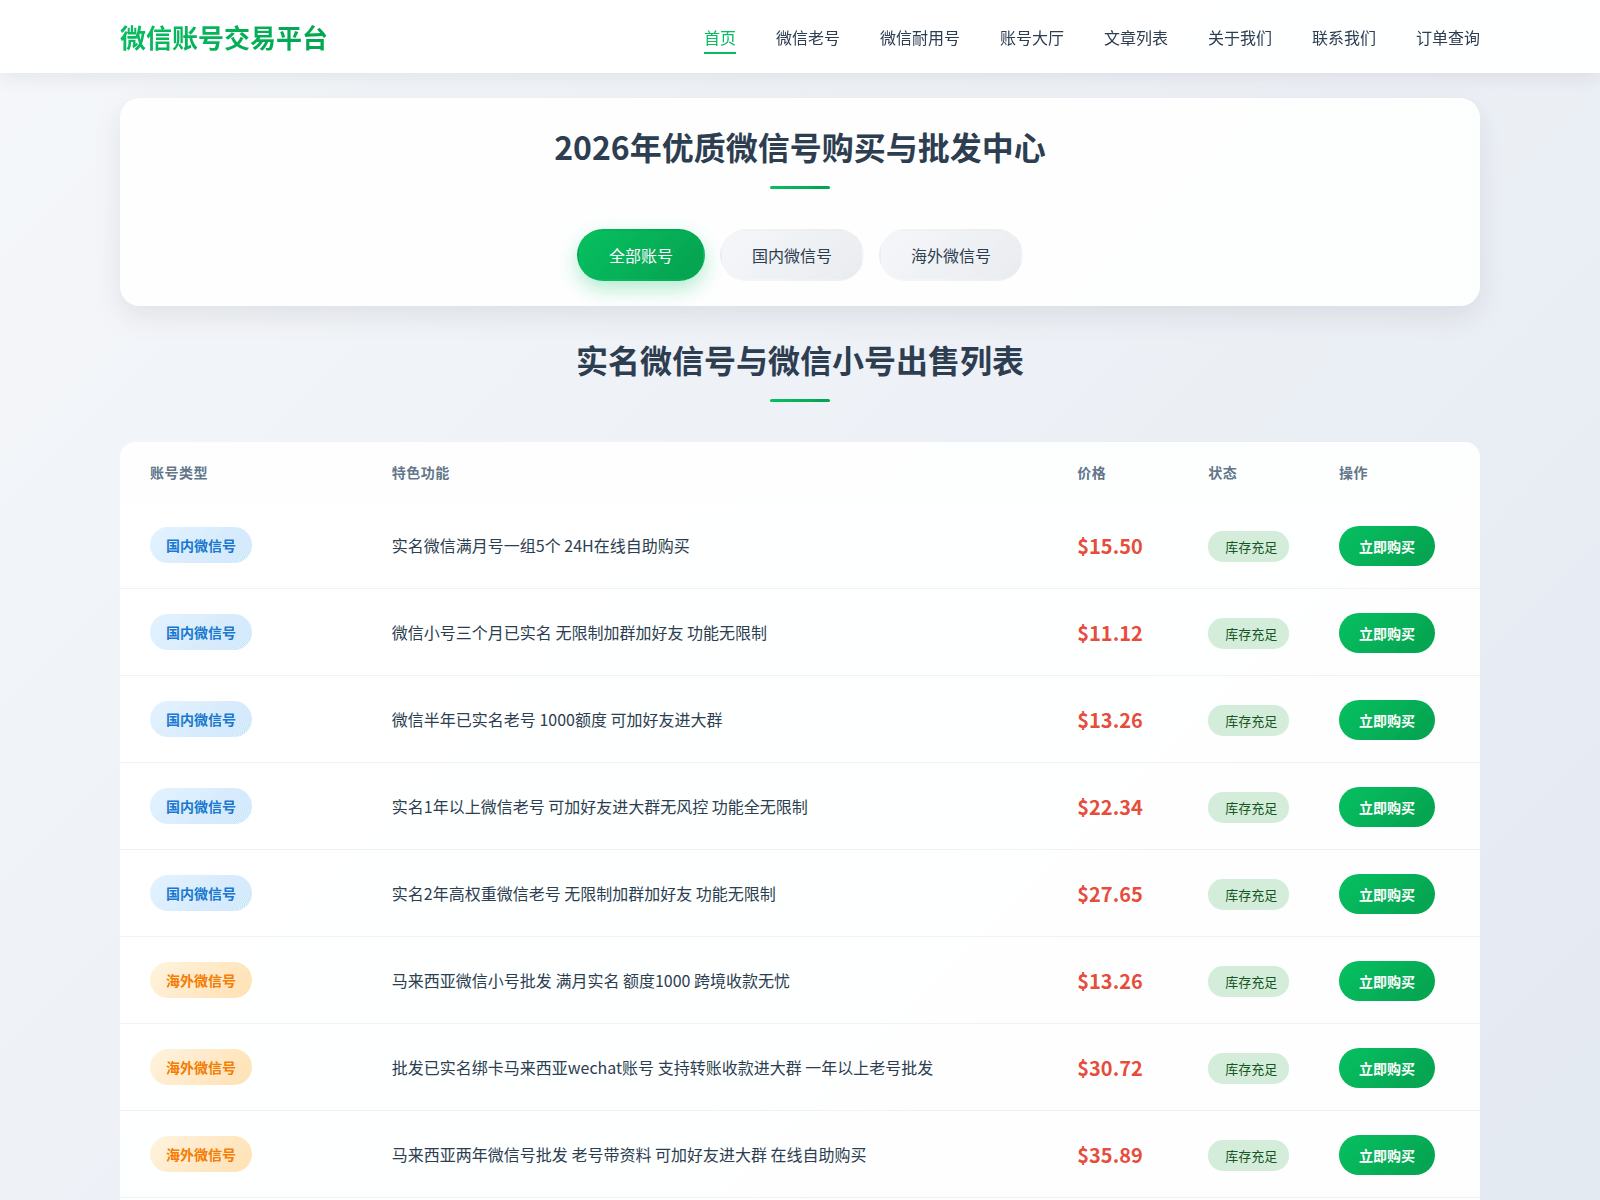Click 立即购买 for 马来西亚微信小号批发 row

click(1386, 981)
